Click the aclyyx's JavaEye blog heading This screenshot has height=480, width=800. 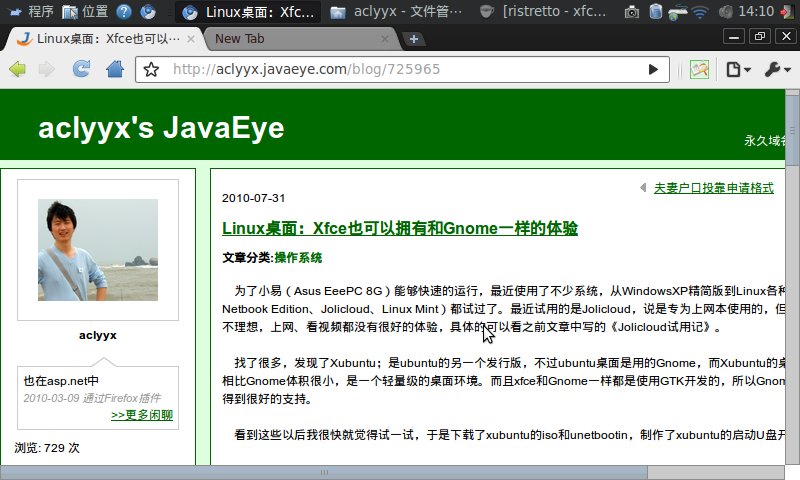pos(161,128)
